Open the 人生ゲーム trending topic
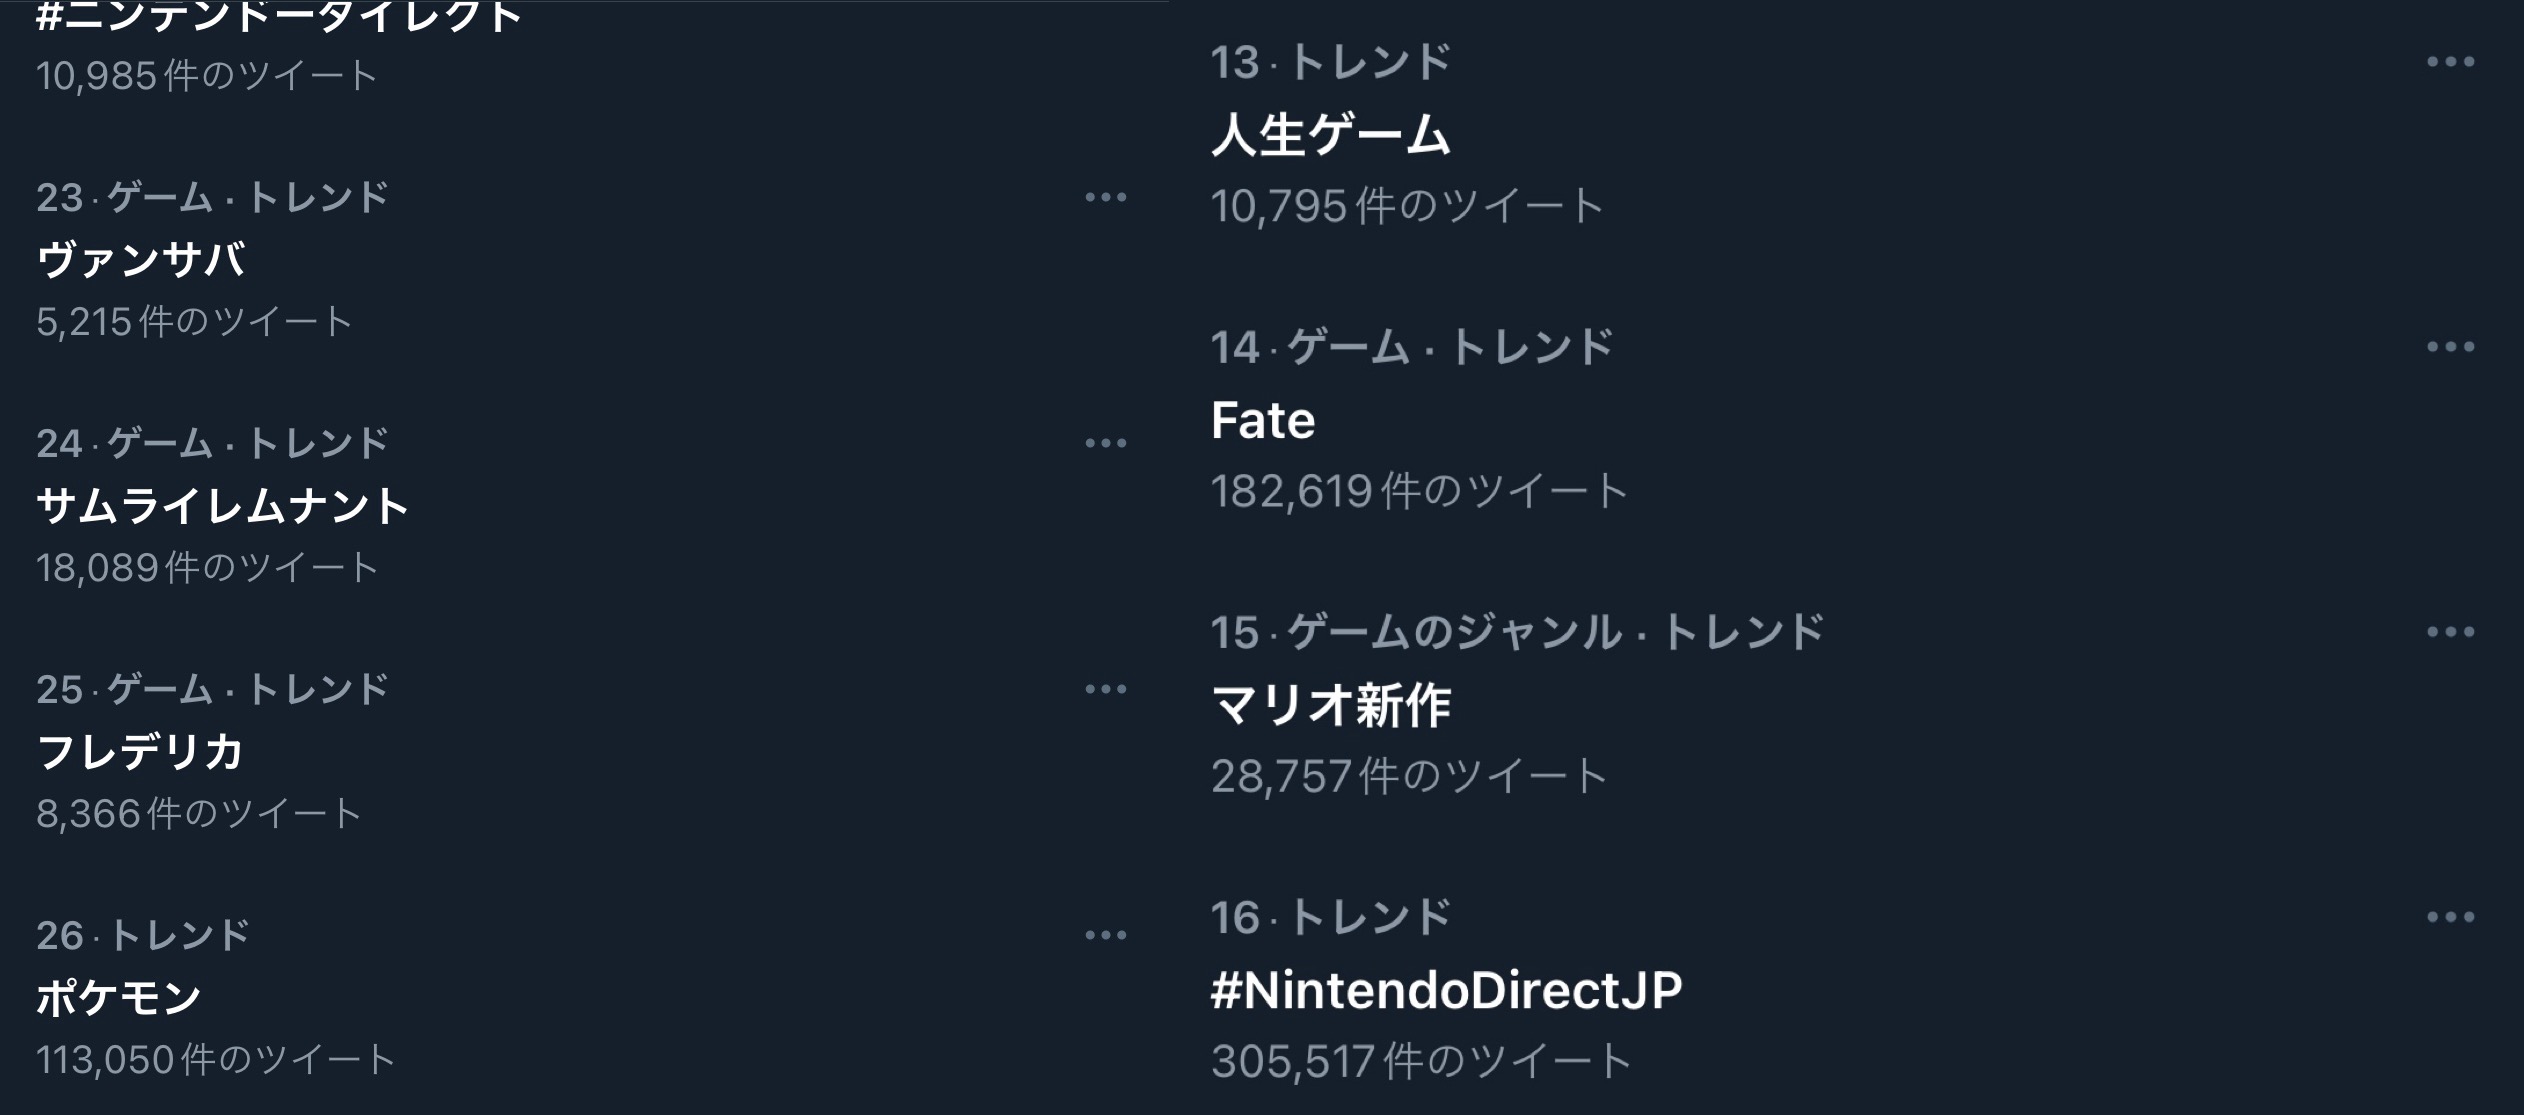This screenshot has height=1115, width=2524. pos(1330,135)
